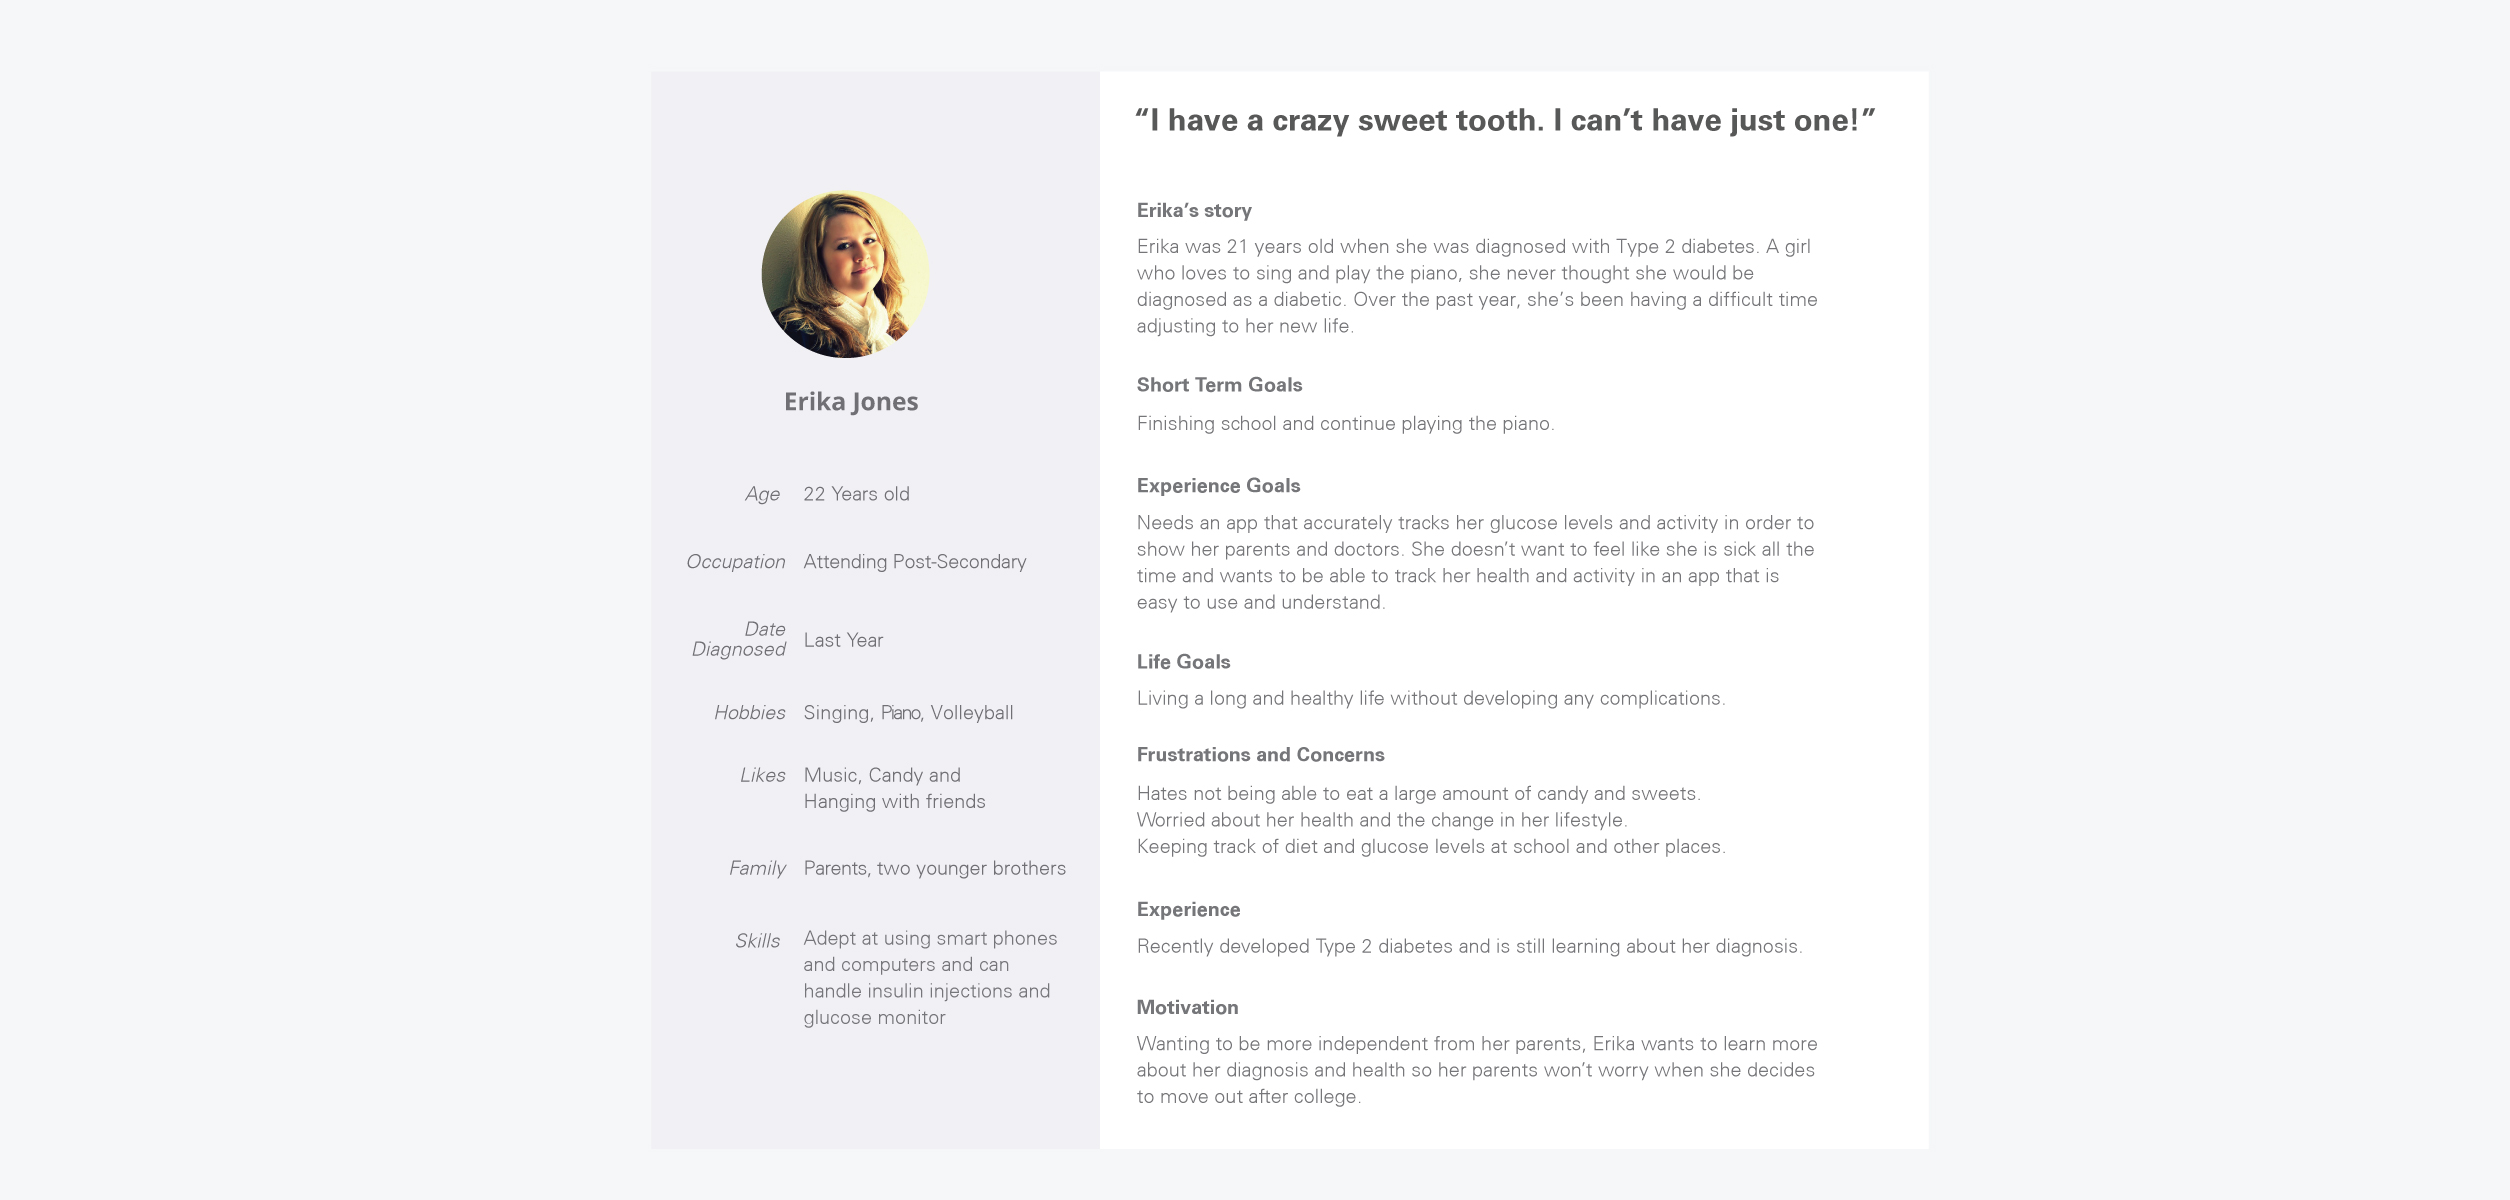Screen dimensions: 2510x1200
Task: Select the Experience Goals heading
Action: (x=1218, y=486)
